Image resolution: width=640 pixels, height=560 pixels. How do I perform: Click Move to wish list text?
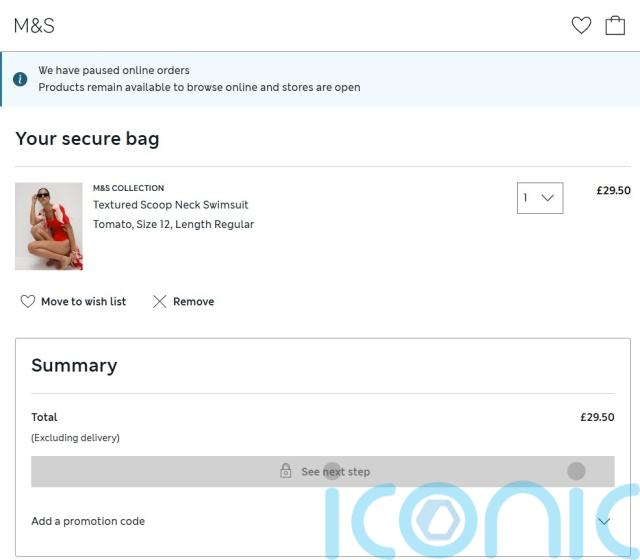coord(84,302)
